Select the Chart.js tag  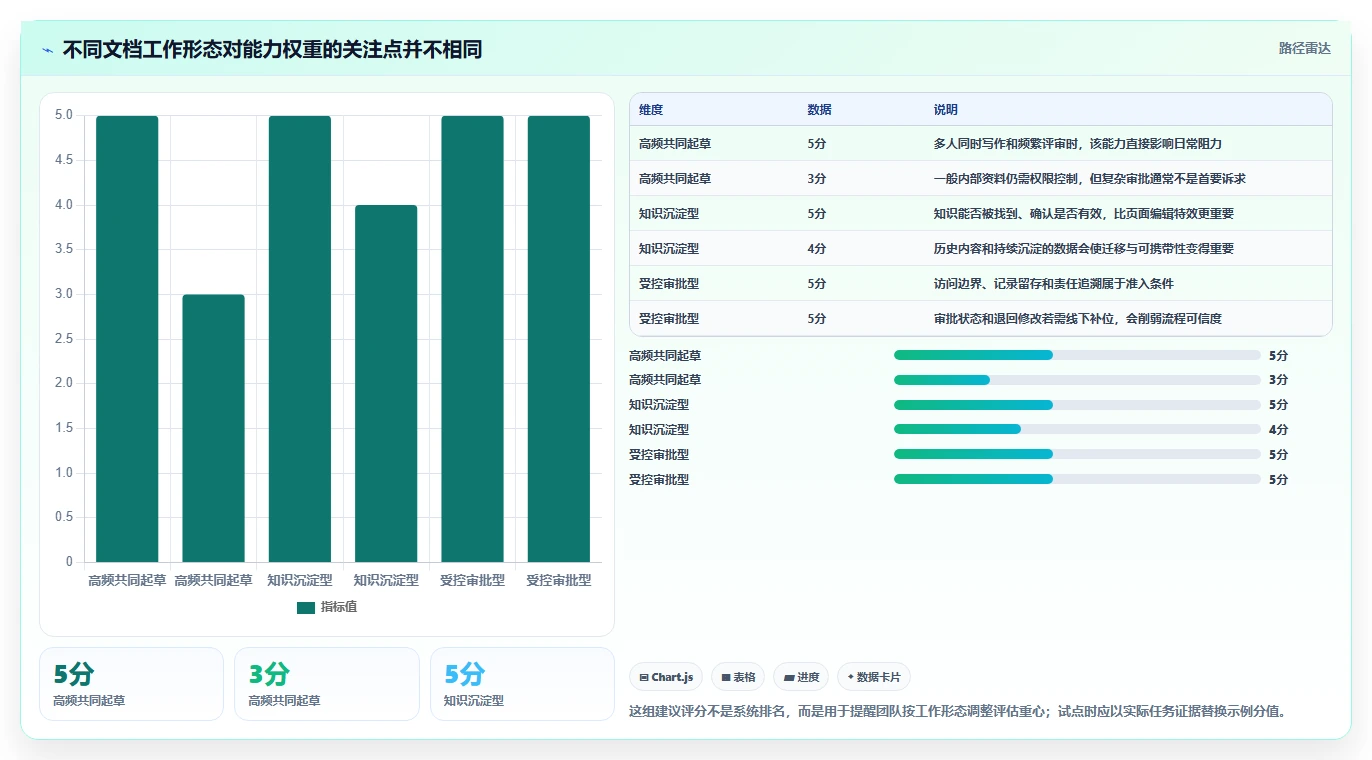tap(666, 677)
